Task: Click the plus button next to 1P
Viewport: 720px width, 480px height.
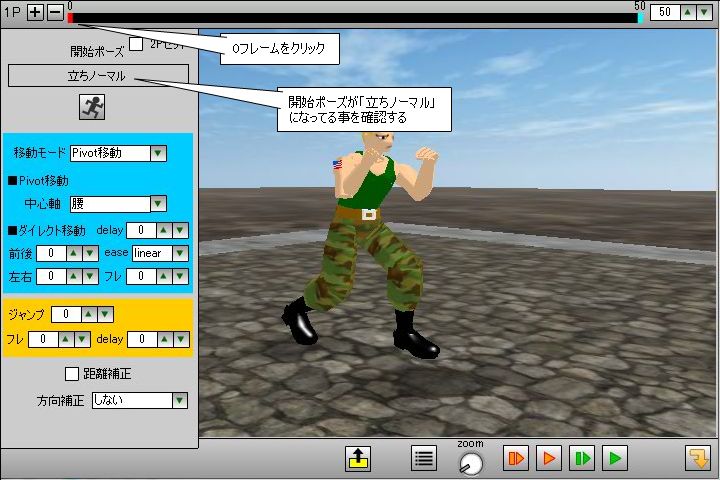Action: point(35,12)
